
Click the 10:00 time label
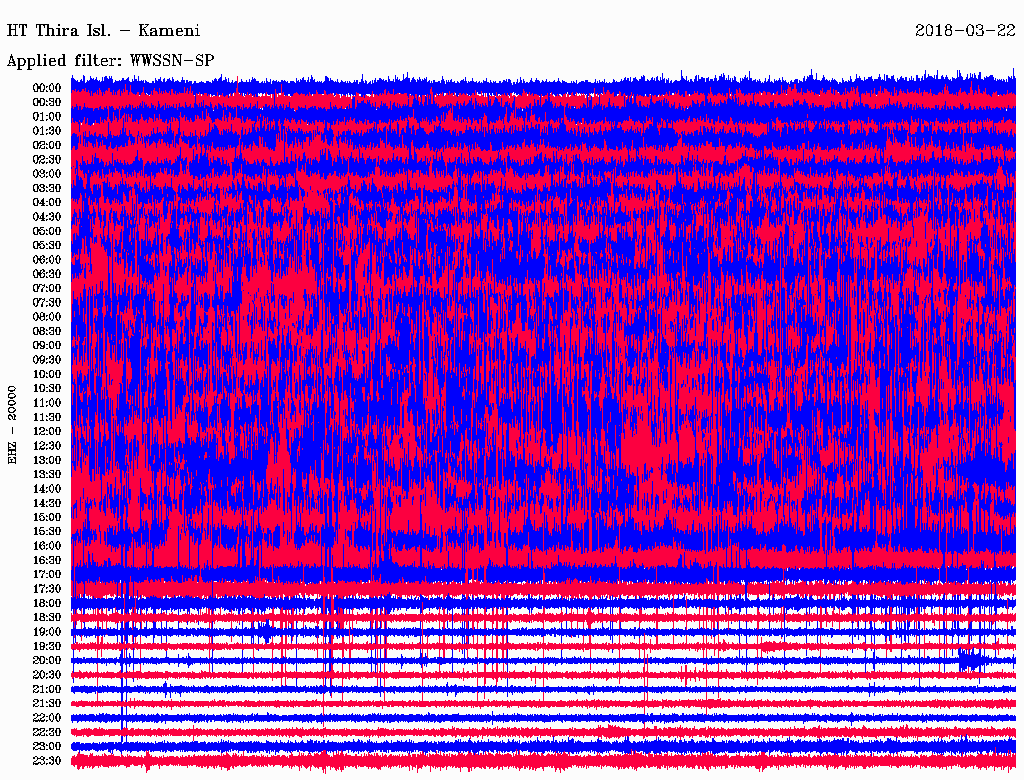(47, 374)
